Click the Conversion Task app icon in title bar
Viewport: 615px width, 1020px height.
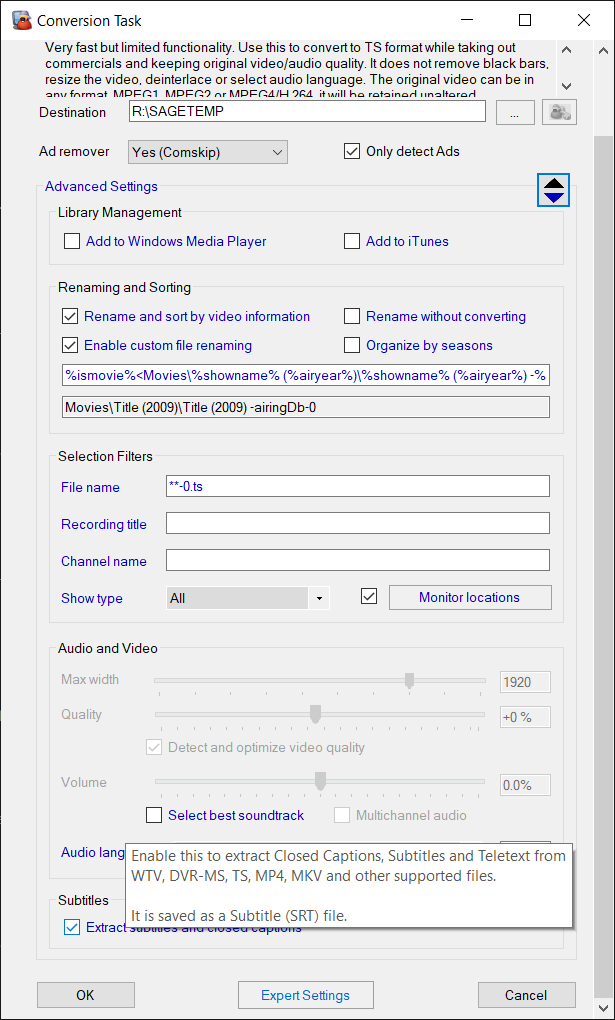tap(20, 19)
